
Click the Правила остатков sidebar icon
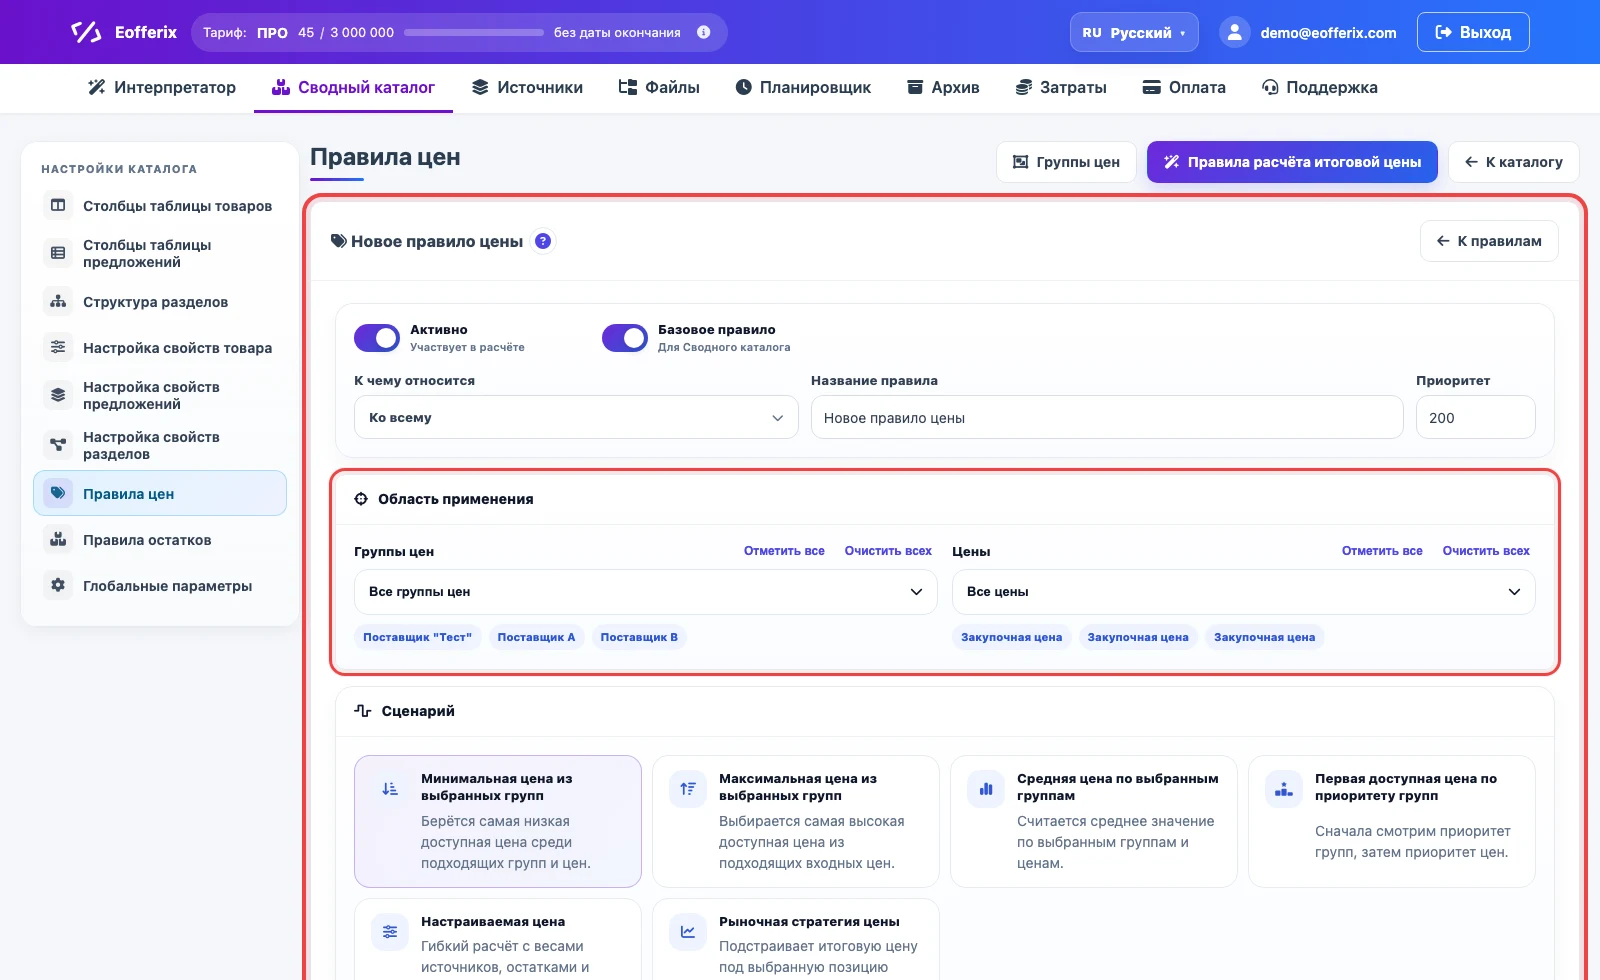[x=58, y=539]
